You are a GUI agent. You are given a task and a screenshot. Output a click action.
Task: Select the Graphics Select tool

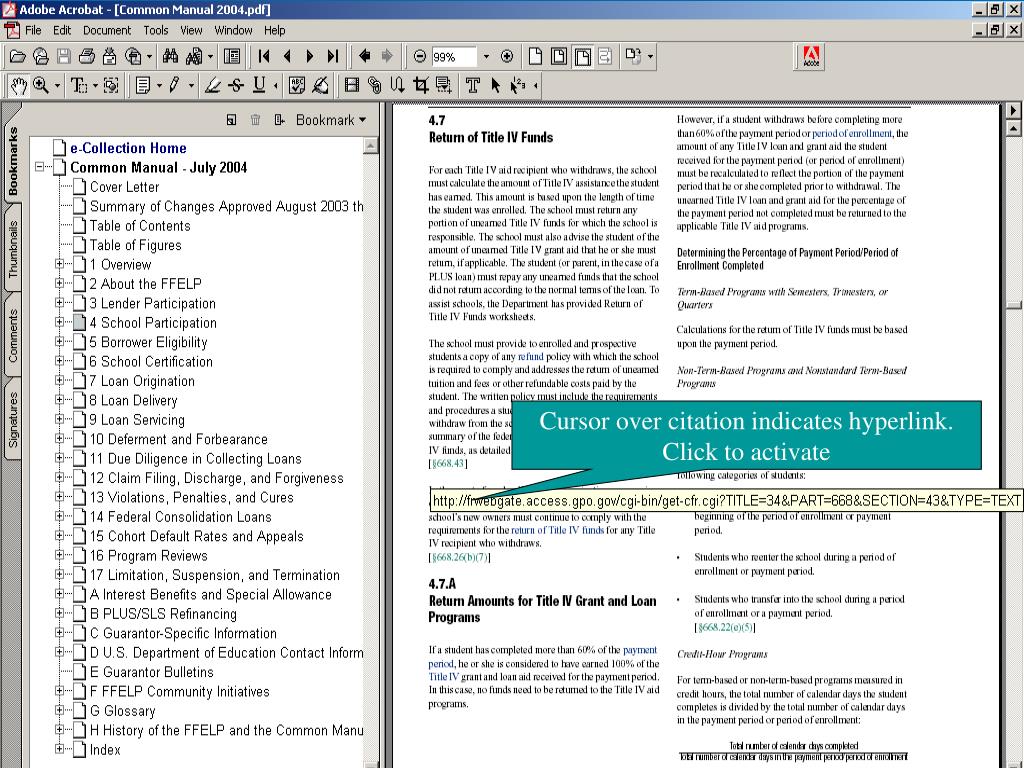tap(111, 86)
